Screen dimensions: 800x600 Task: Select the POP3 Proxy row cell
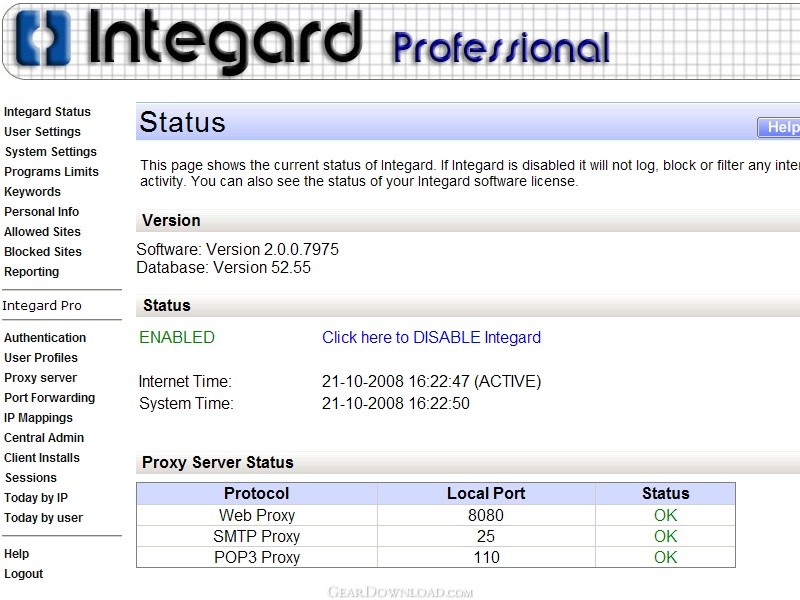point(257,557)
